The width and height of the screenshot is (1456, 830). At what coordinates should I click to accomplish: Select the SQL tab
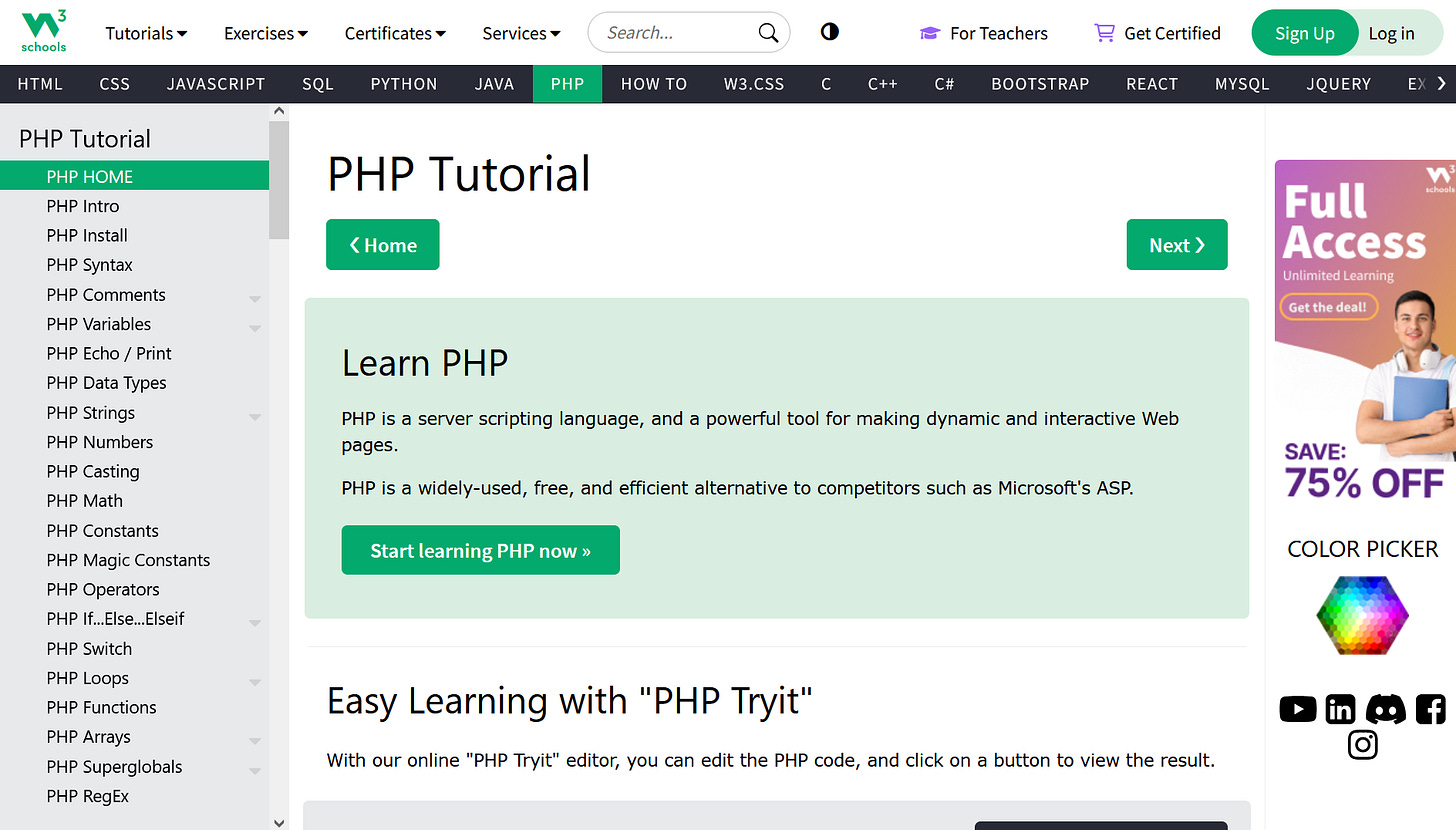click(318, 84)
